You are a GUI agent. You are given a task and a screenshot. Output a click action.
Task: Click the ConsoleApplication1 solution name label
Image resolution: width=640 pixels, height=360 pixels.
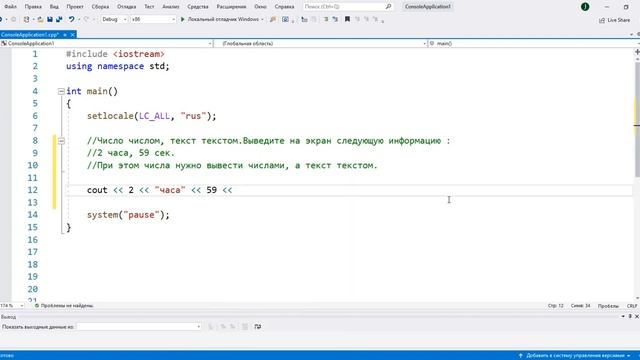click(428, 7)
